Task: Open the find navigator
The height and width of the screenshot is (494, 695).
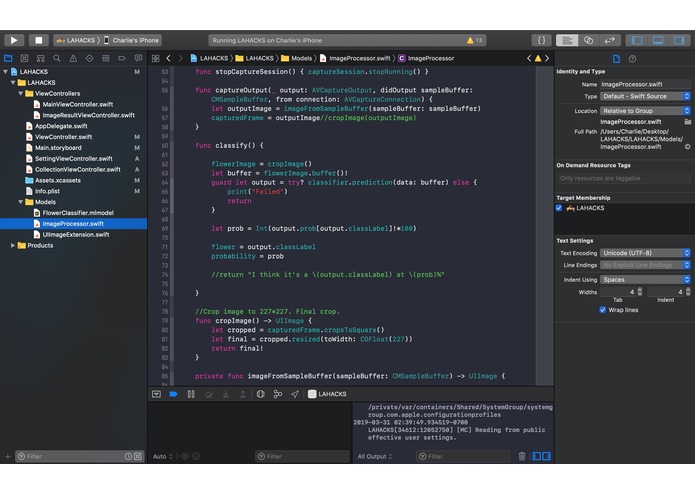Action: [x=57, y=58]
